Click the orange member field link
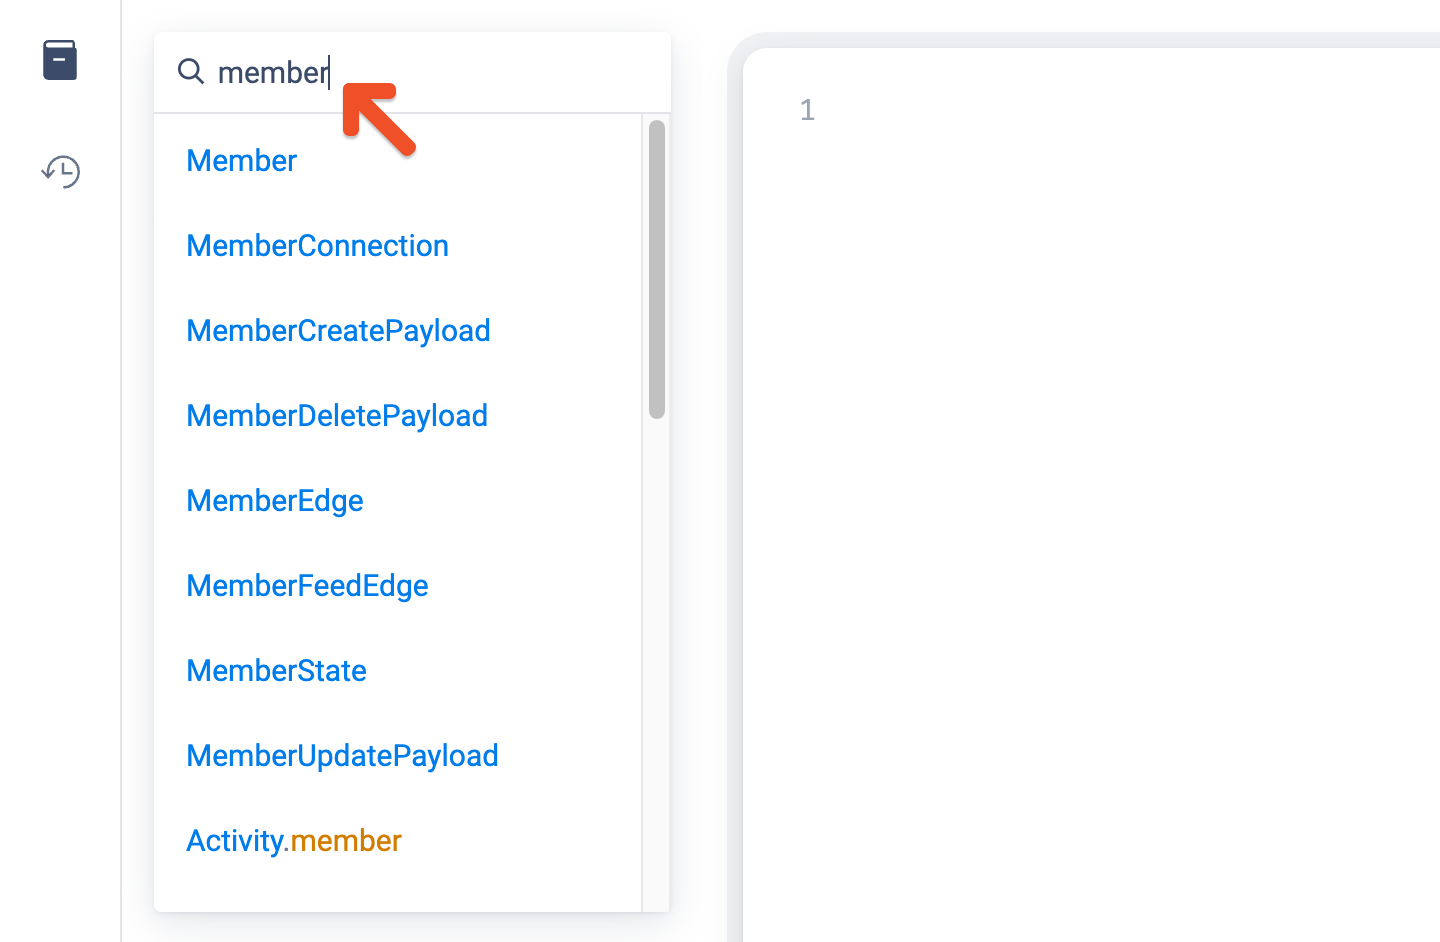 (346, 841)
